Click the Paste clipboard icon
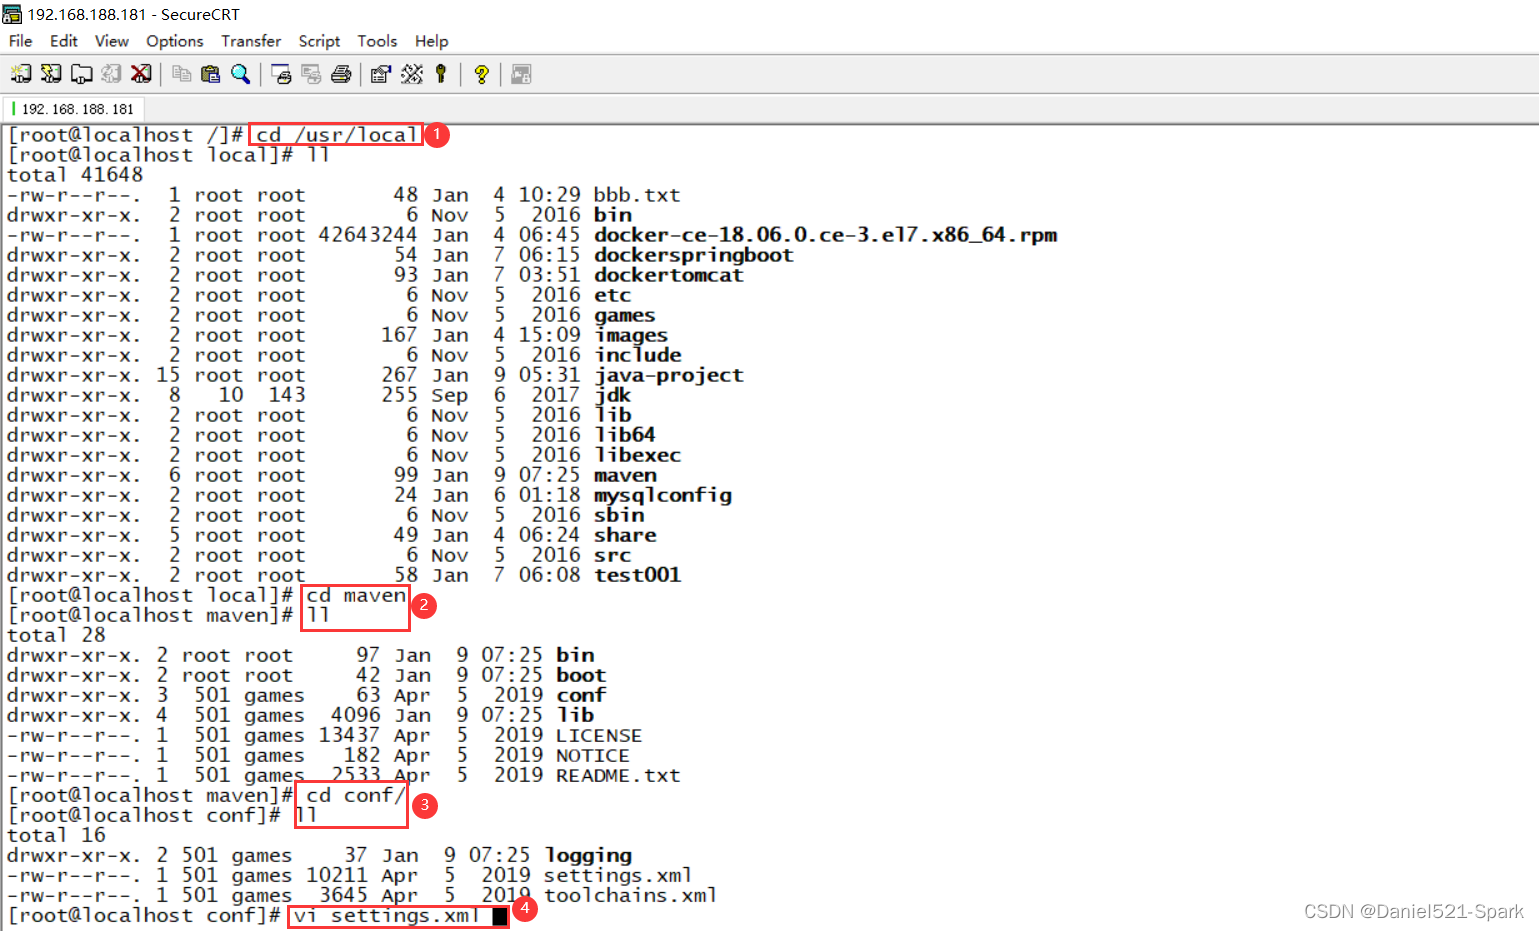 (210, 74)
